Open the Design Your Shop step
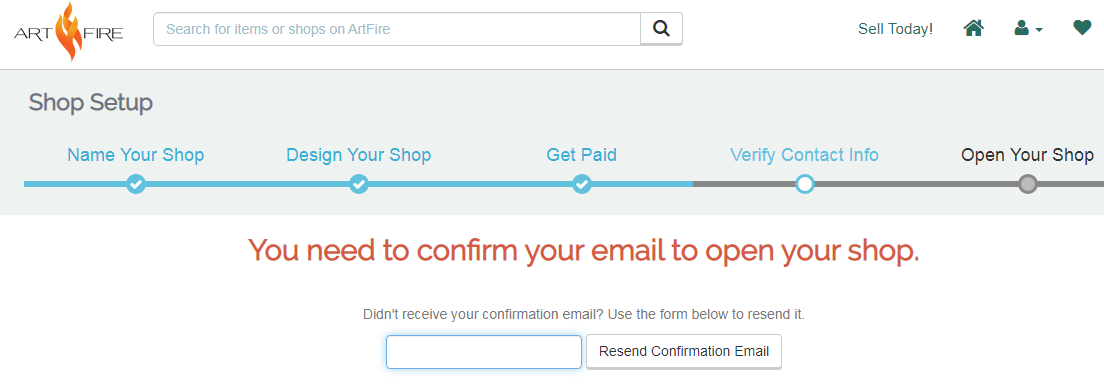 click(x=359, y=155)
